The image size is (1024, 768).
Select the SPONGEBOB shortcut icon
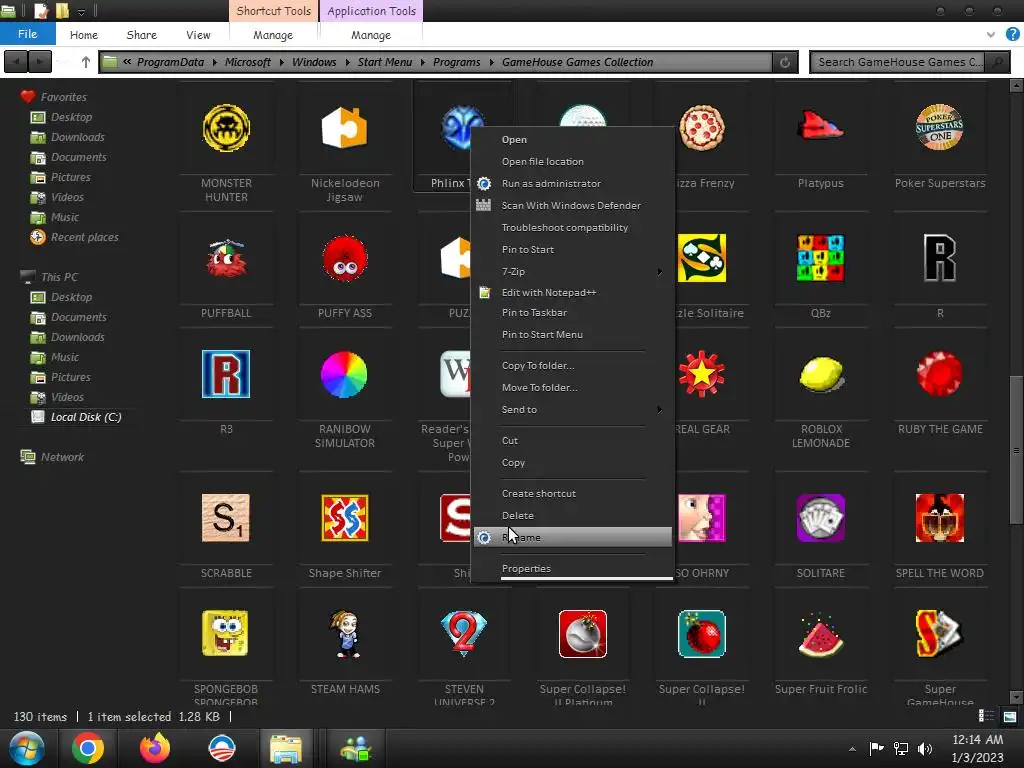point(225,633)
